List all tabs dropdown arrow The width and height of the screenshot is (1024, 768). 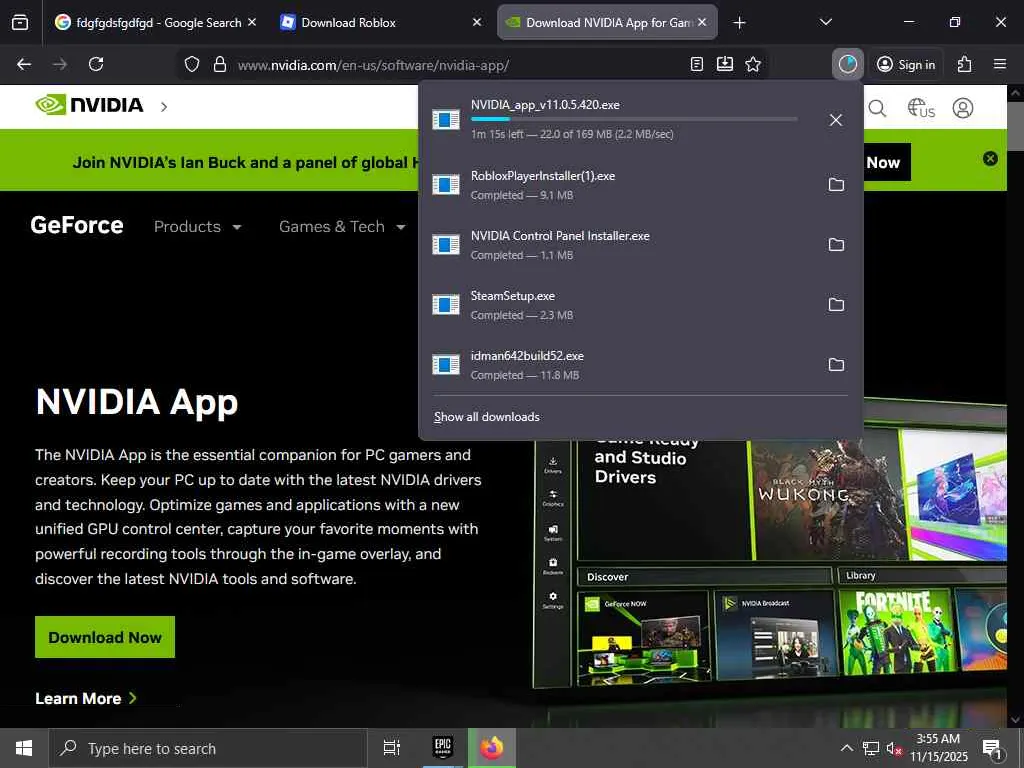click(825, 22)
